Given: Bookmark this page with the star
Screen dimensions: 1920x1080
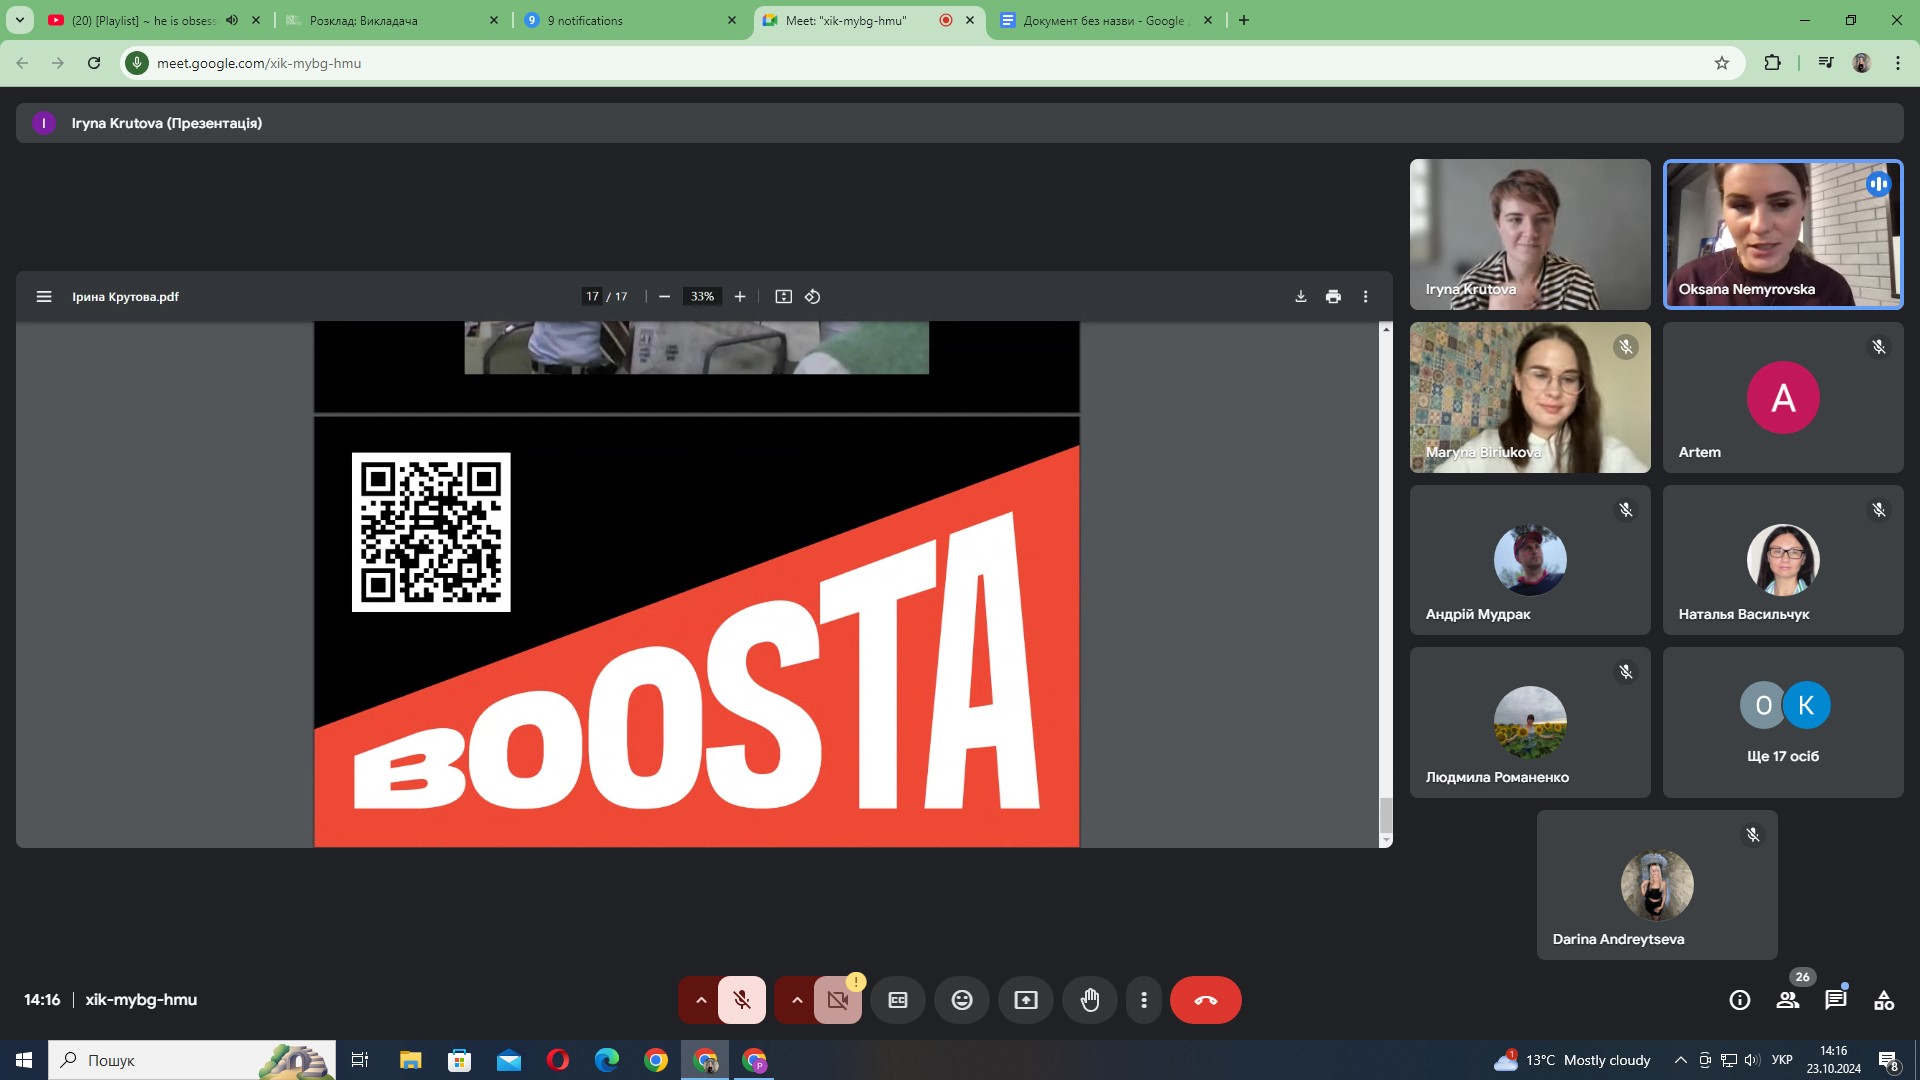Looking at the screenshot, I should (x=1722, y=63).
